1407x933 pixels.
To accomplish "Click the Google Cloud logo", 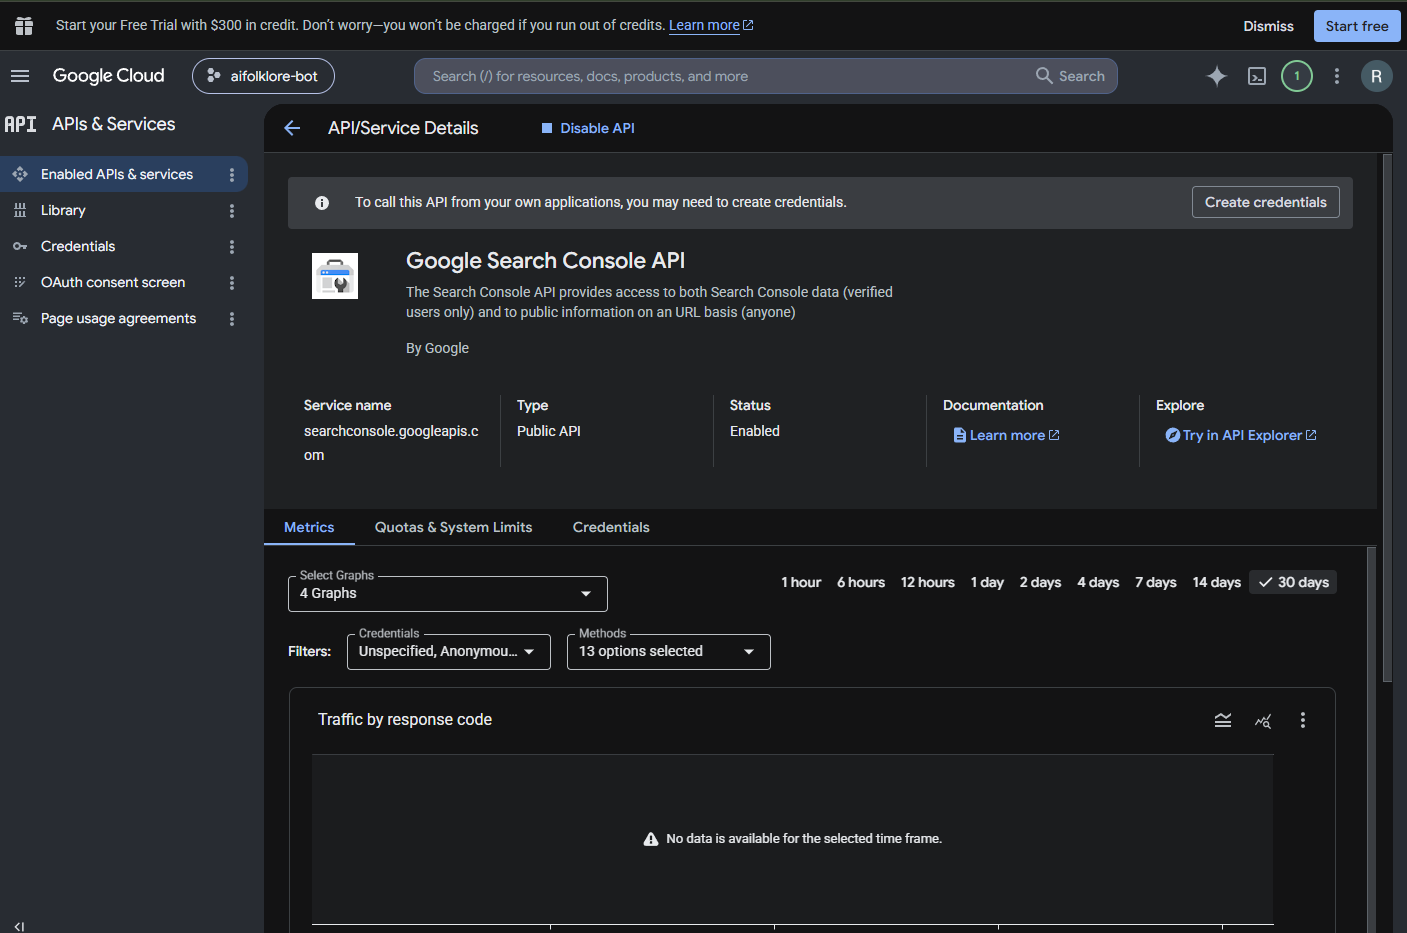I will tap(108, 76).
